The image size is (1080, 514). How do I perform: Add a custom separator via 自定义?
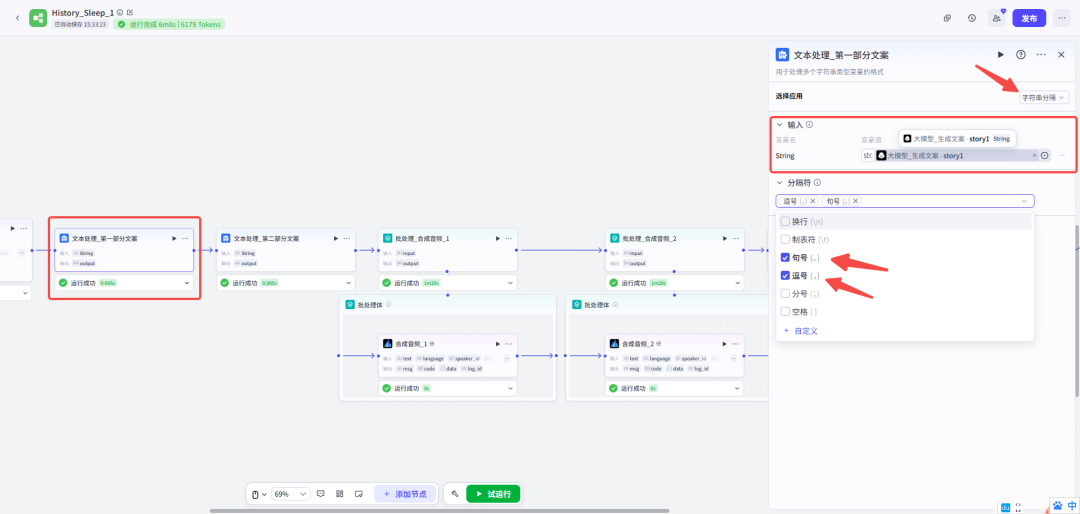tap(800, 331)
